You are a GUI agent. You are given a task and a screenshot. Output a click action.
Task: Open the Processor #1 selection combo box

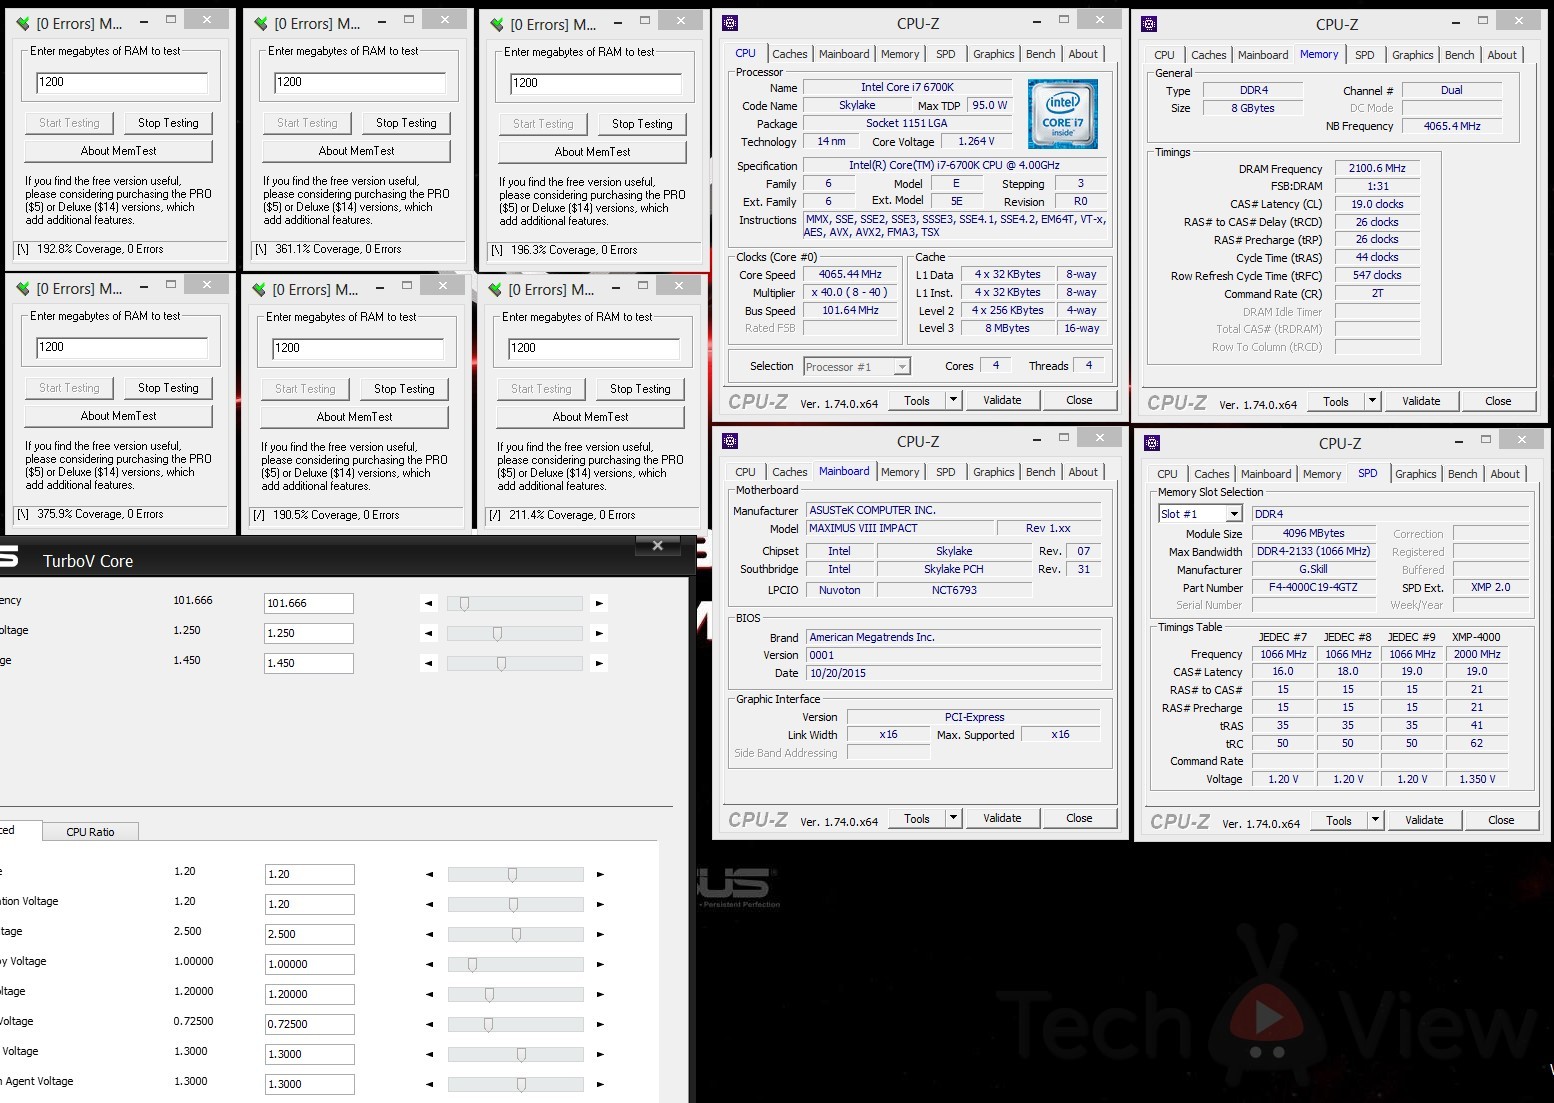(x=858, y=366)
